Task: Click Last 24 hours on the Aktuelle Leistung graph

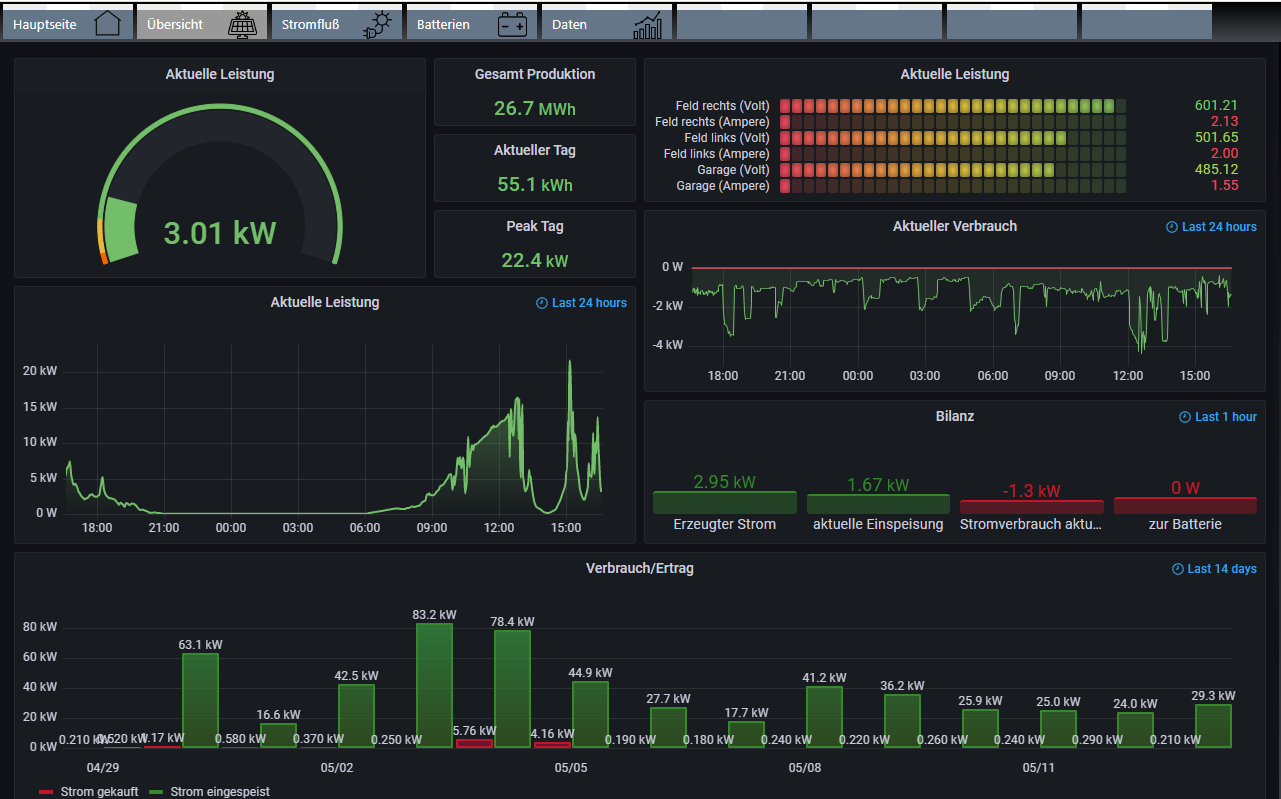Action: (x=589, y=303)
